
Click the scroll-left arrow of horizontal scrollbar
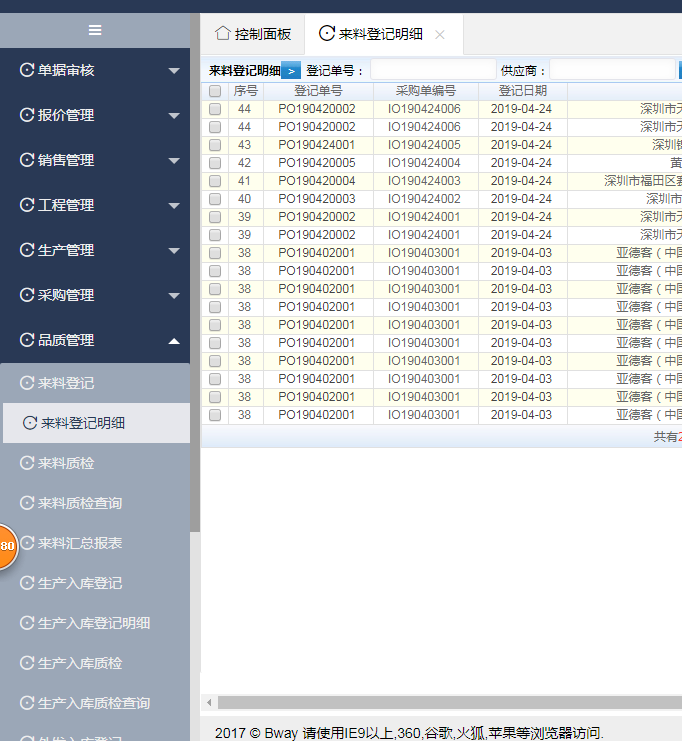[x=208, y=702]
